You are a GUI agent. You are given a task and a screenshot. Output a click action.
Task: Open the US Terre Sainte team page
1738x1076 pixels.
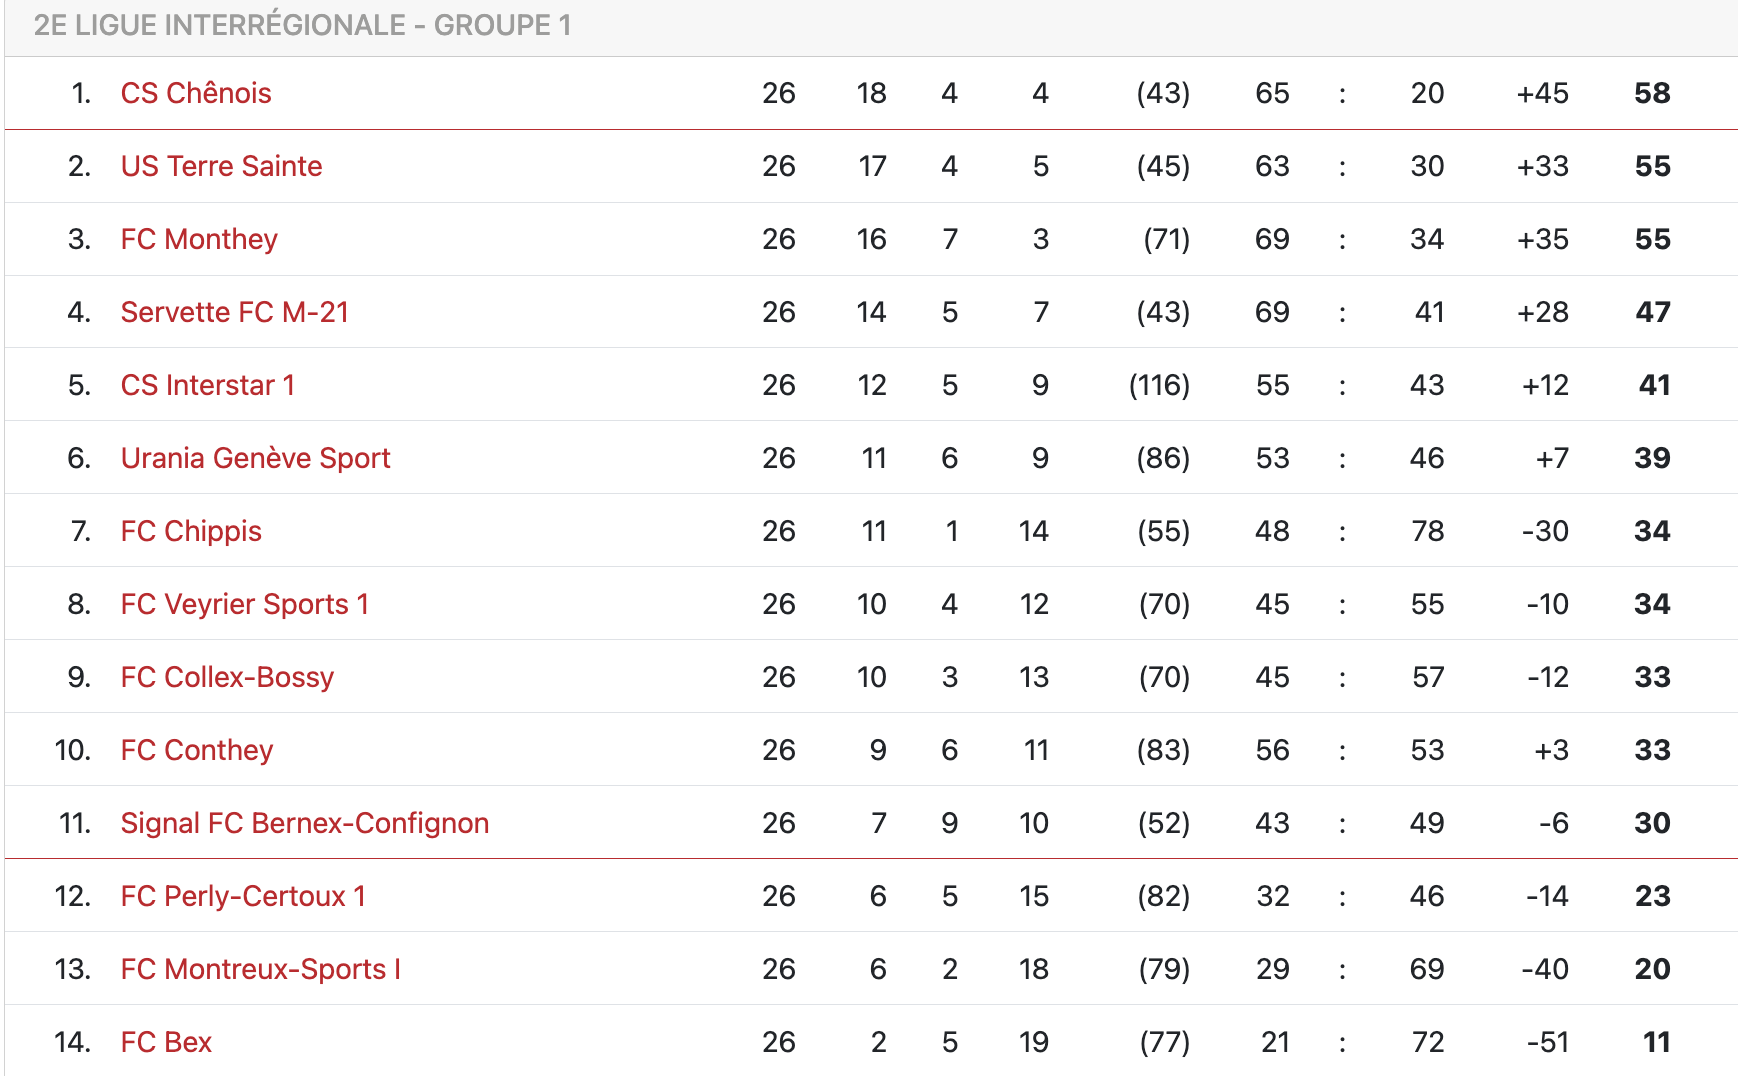pos(221,166)
